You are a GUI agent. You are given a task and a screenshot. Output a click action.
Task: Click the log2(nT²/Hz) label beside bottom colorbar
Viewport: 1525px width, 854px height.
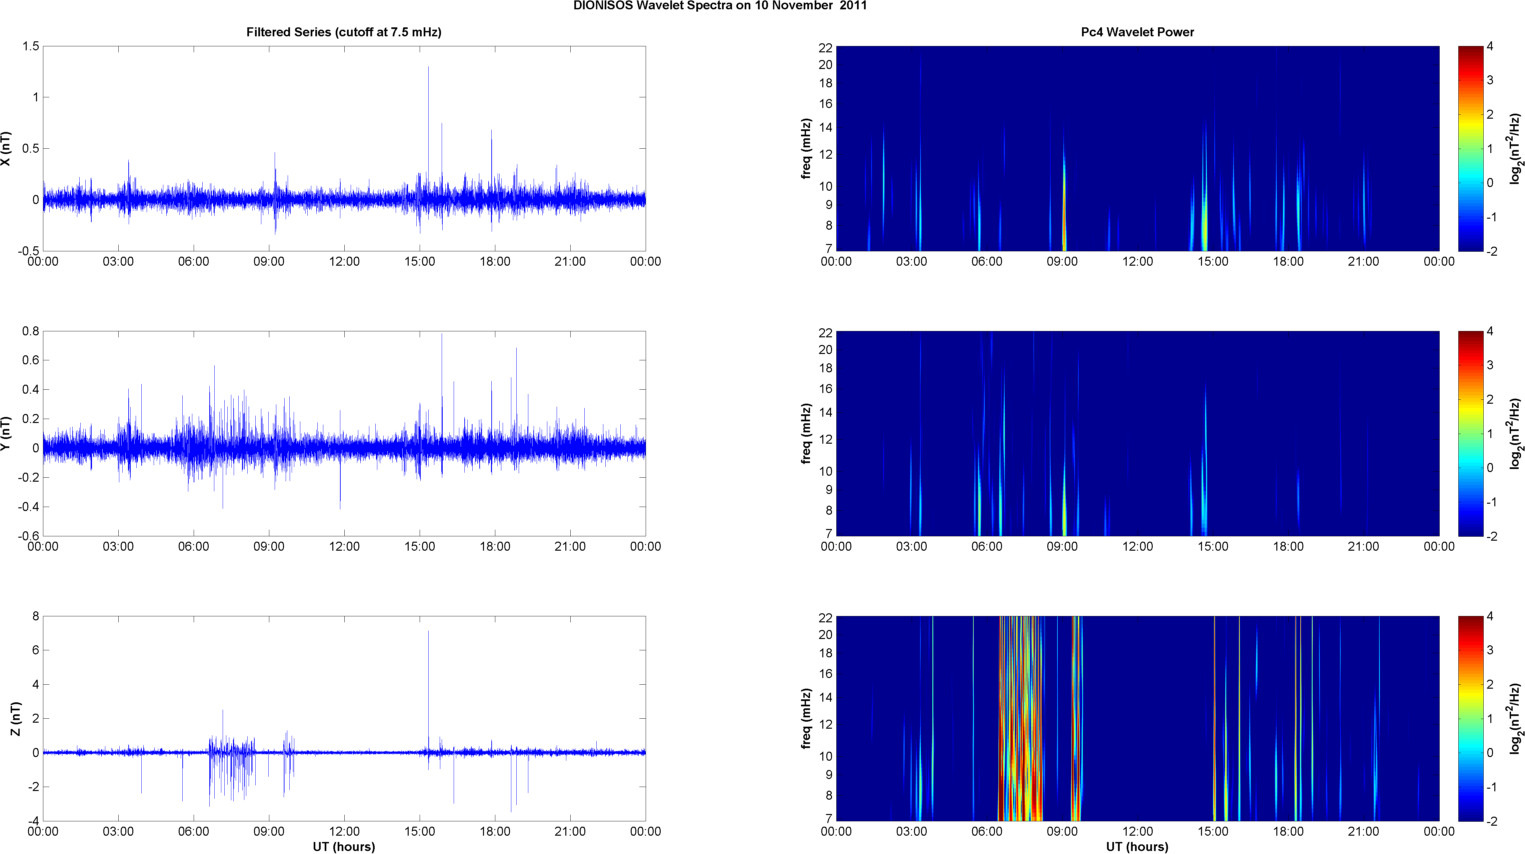point(1516,719)
